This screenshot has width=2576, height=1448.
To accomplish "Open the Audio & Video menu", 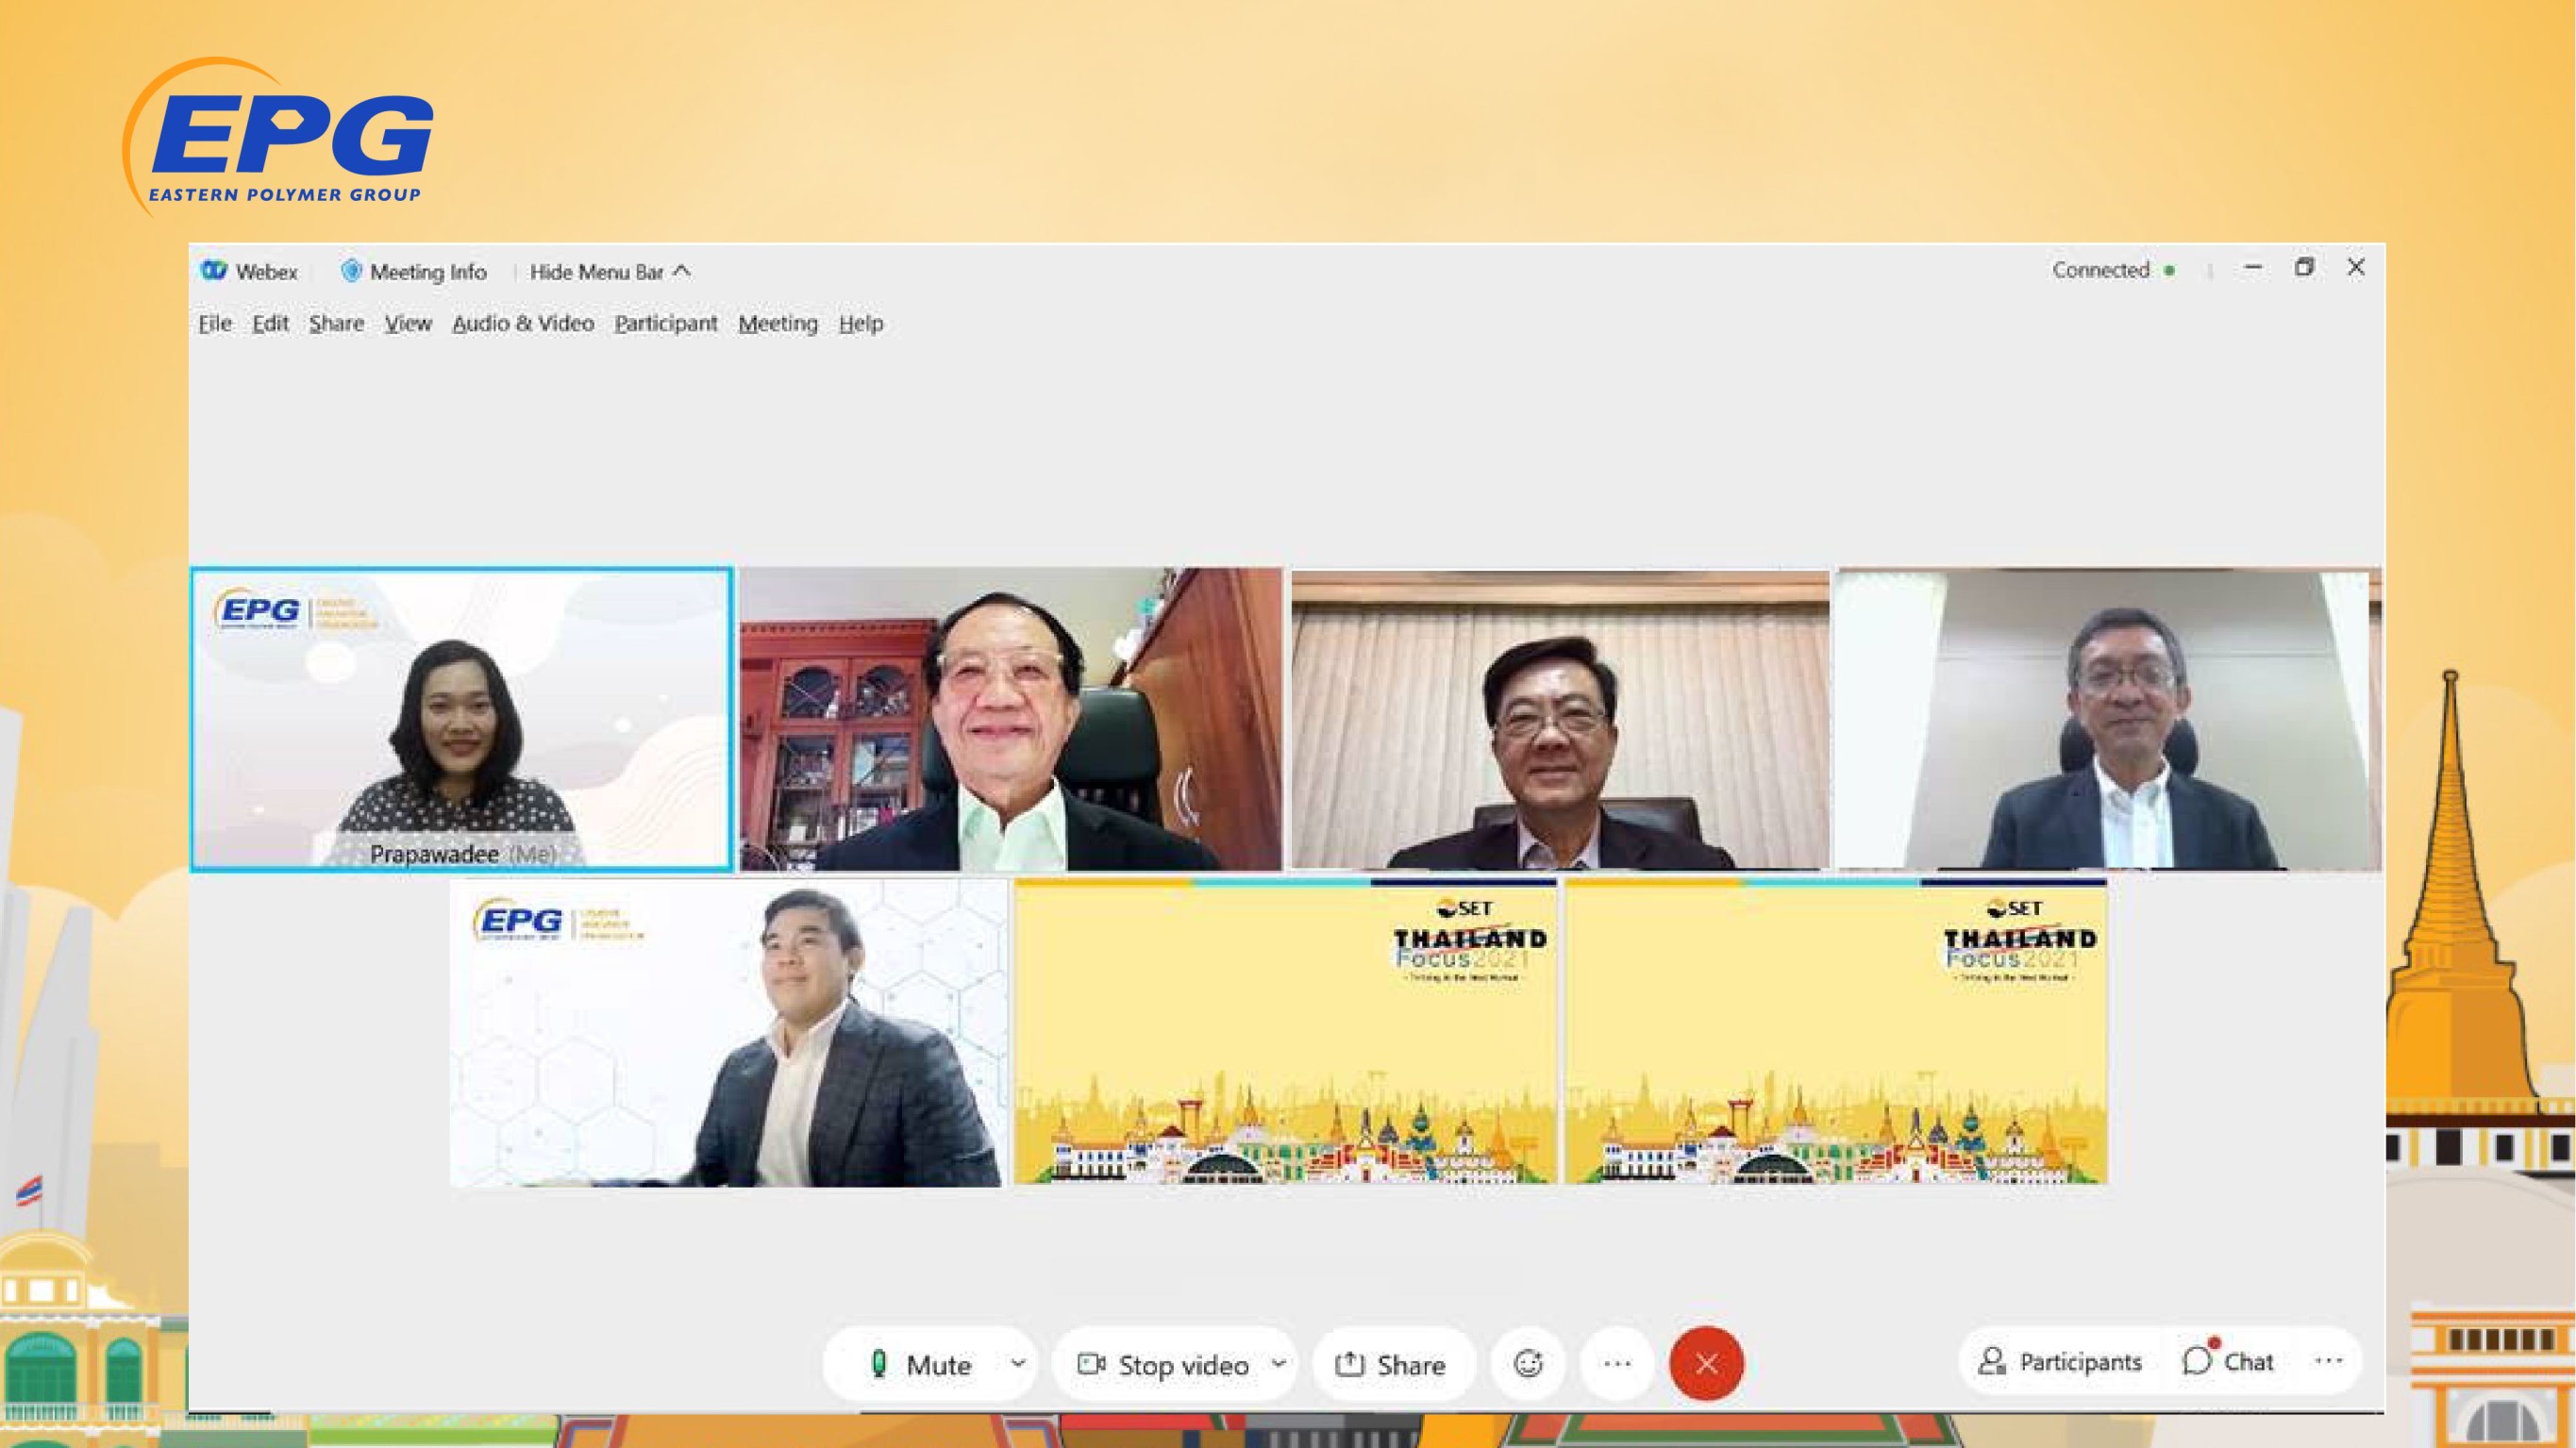I will click(520, 324).
